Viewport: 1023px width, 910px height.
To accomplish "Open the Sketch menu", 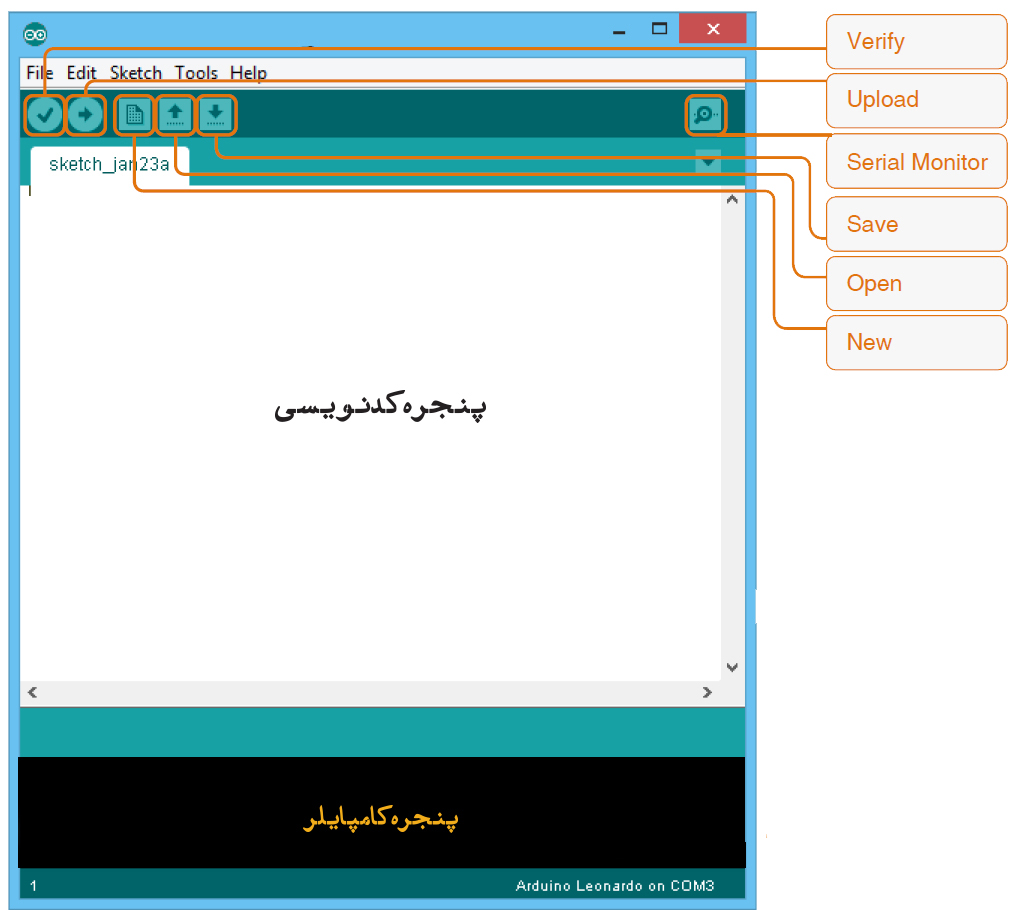I will click(136, 73).
